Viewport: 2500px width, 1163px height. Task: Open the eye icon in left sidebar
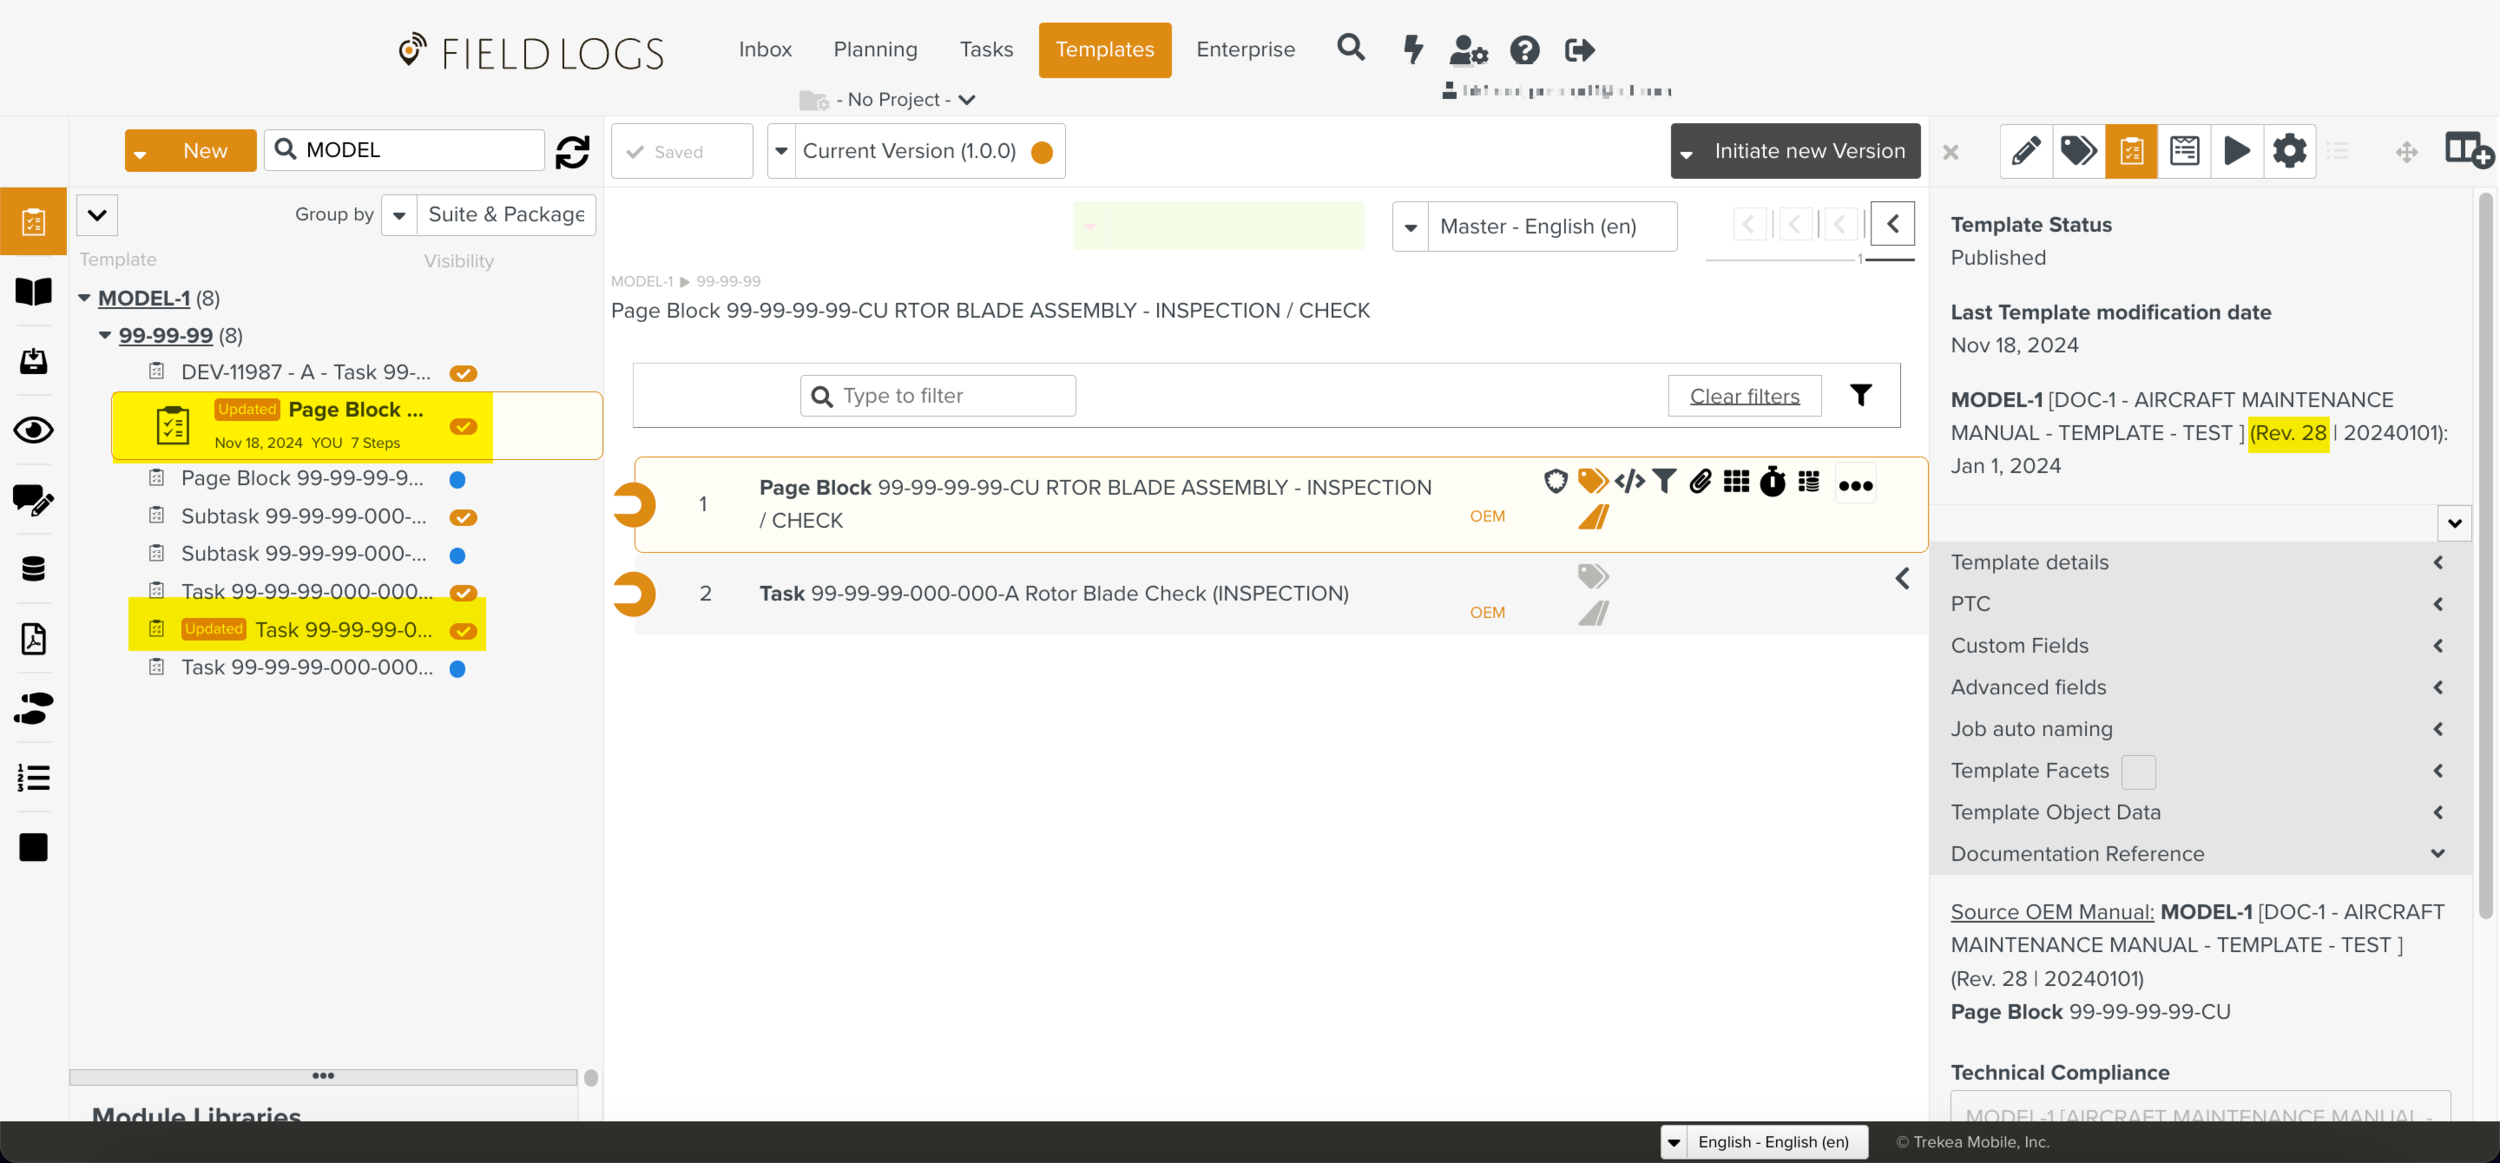(x=33, y=430)
